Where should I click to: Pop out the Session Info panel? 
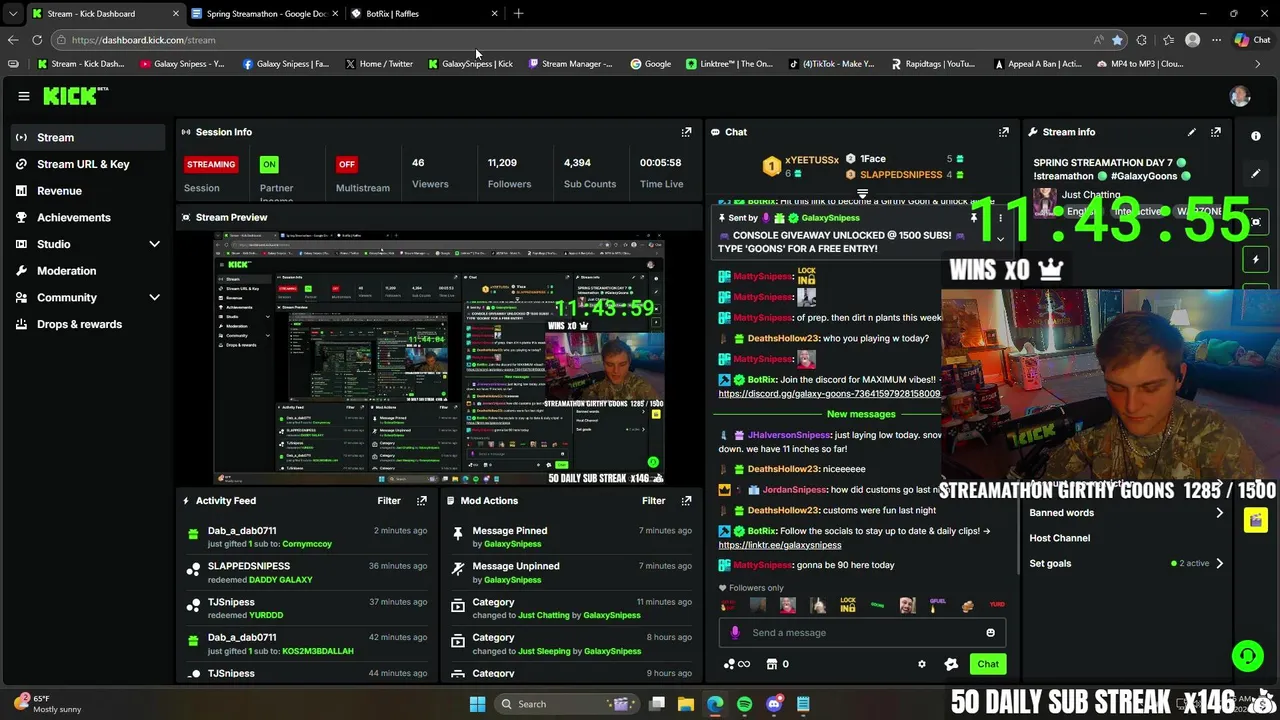point(686,132)
